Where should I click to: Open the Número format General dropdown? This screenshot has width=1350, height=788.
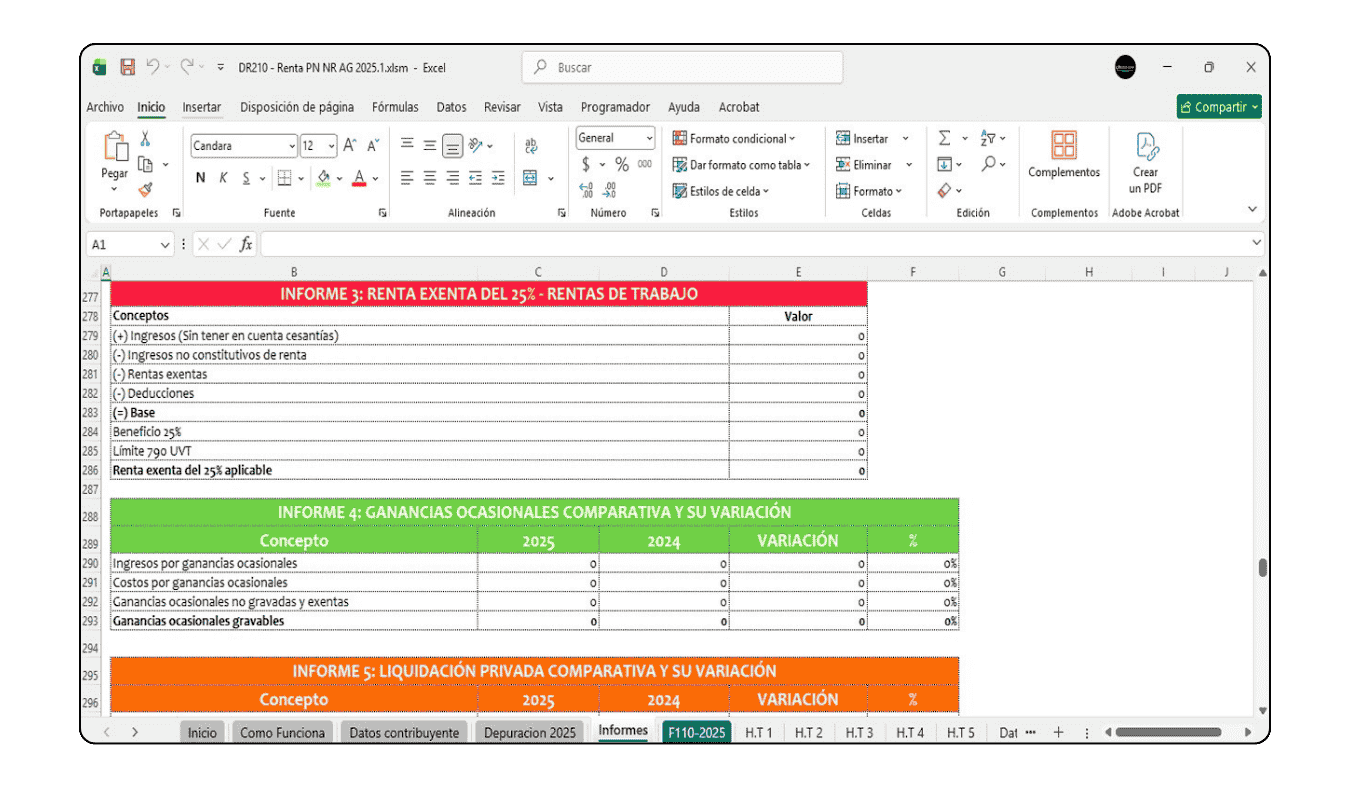pos(648,137)
